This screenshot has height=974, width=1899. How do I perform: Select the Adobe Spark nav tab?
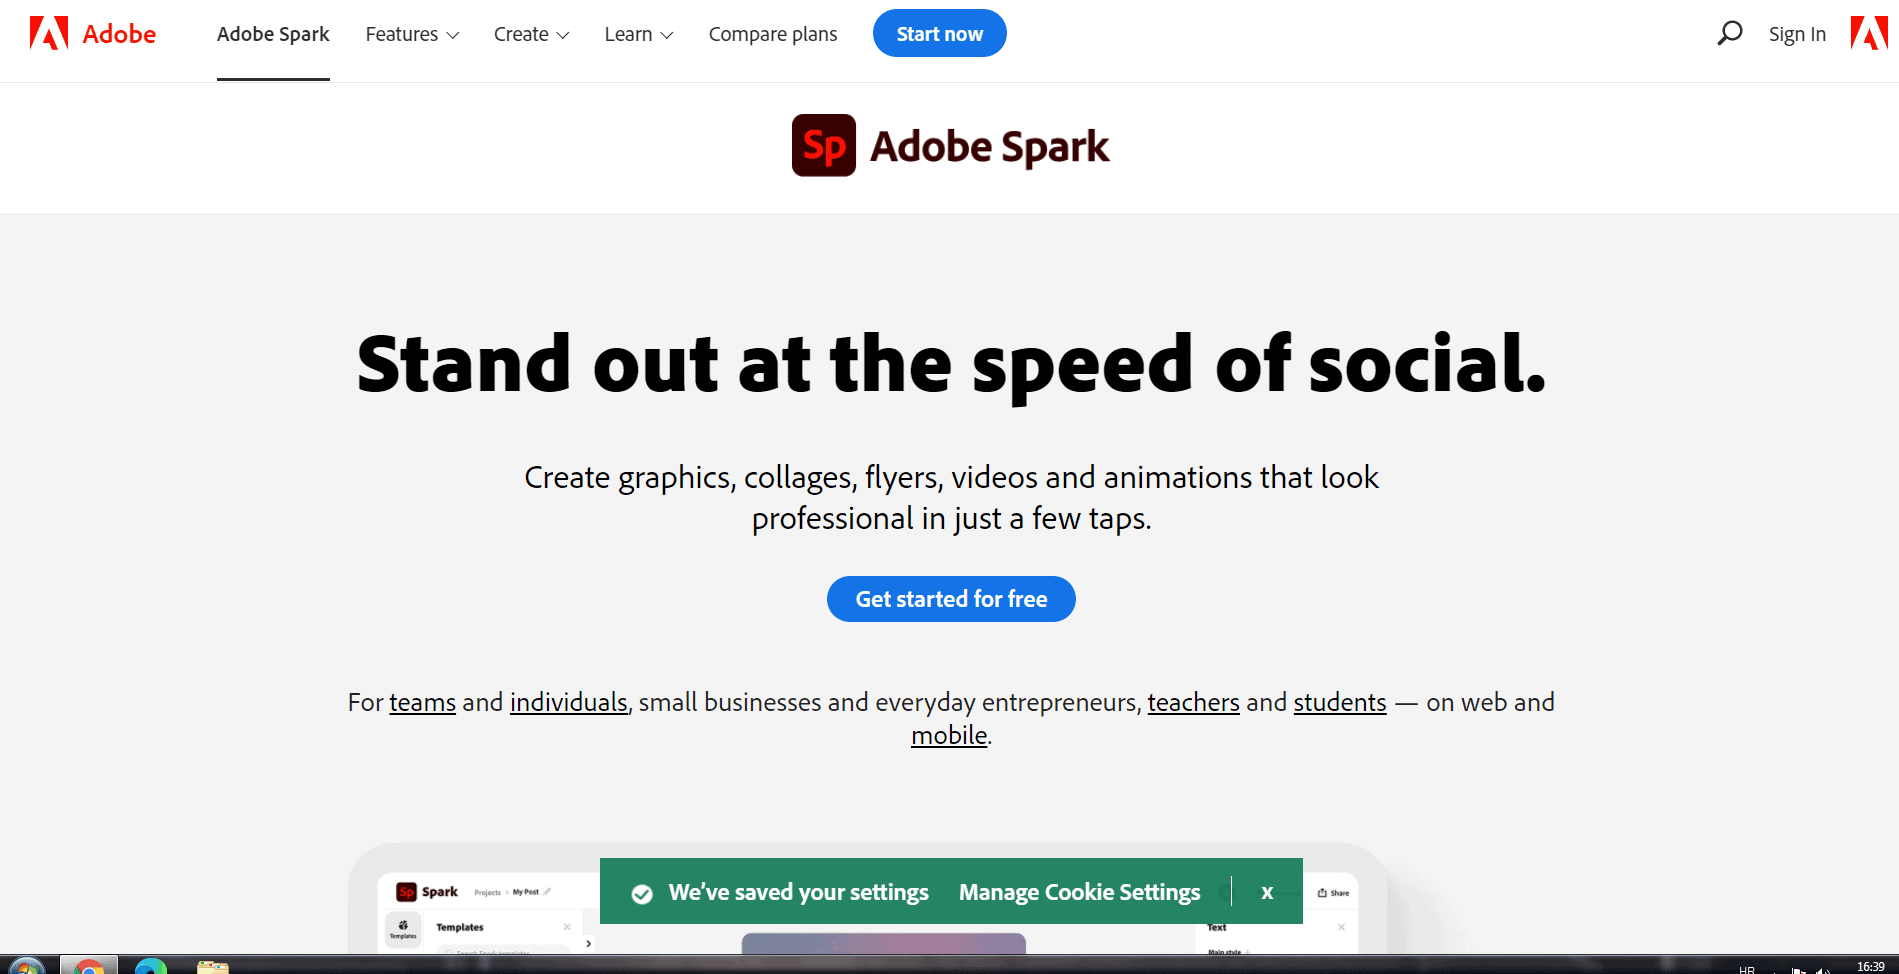pos(273,34)
